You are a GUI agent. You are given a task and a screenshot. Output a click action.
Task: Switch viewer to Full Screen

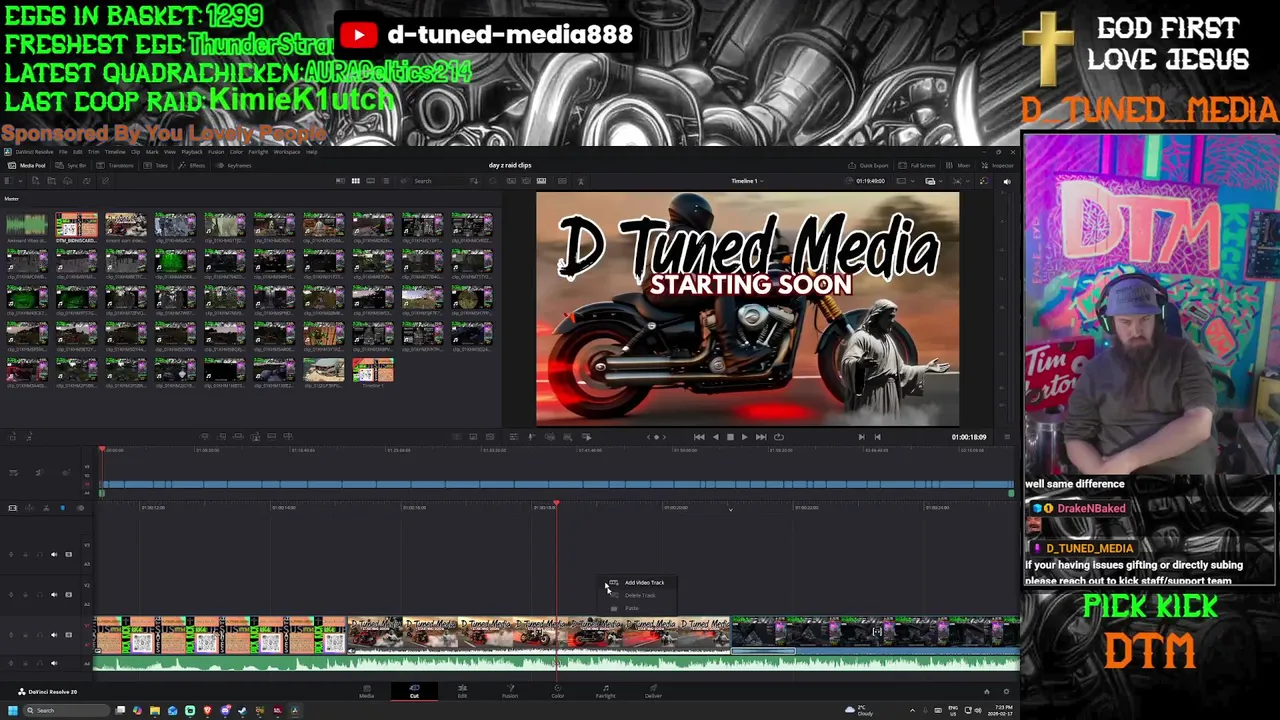tap(918, 165)
